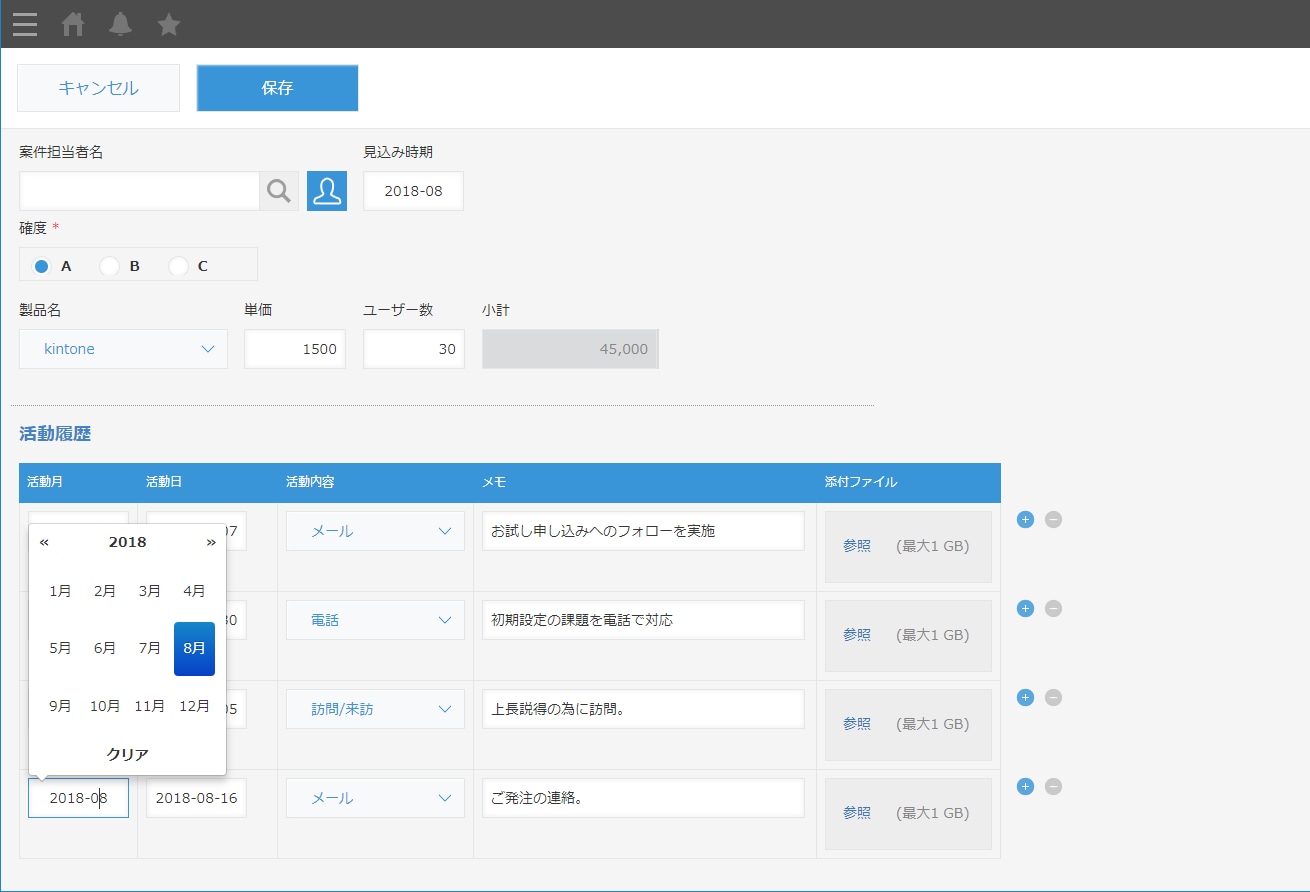The height and width of the screenshot is (892, 1310).
Task: Click the magnifier to search 案件担当者名
Action: click(278, 190)
